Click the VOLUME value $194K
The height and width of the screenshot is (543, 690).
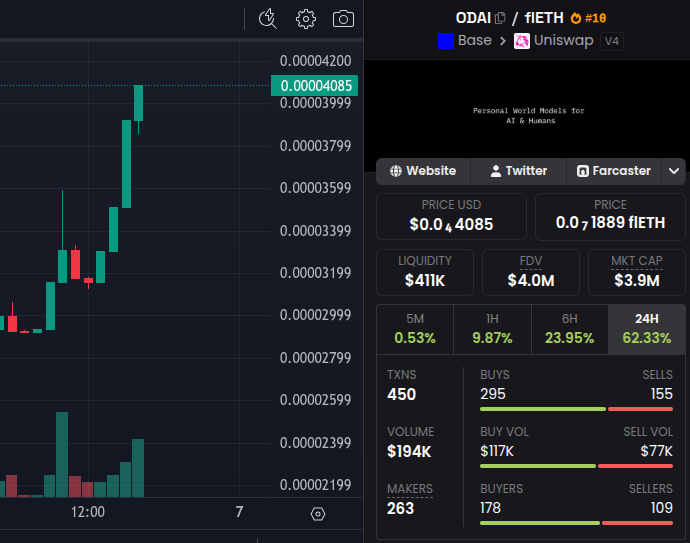point(409,451)
